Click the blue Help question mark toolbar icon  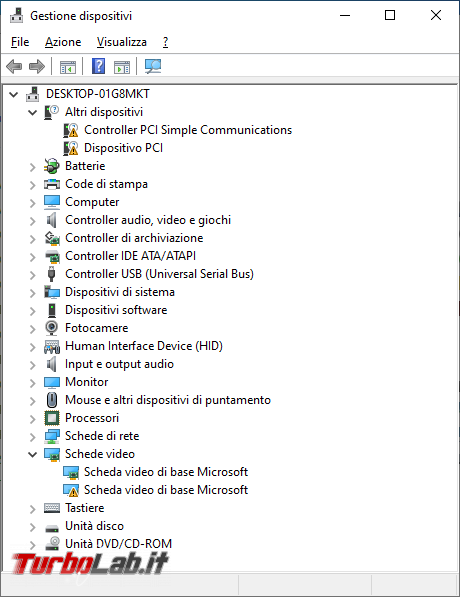[x=99, y=66]
